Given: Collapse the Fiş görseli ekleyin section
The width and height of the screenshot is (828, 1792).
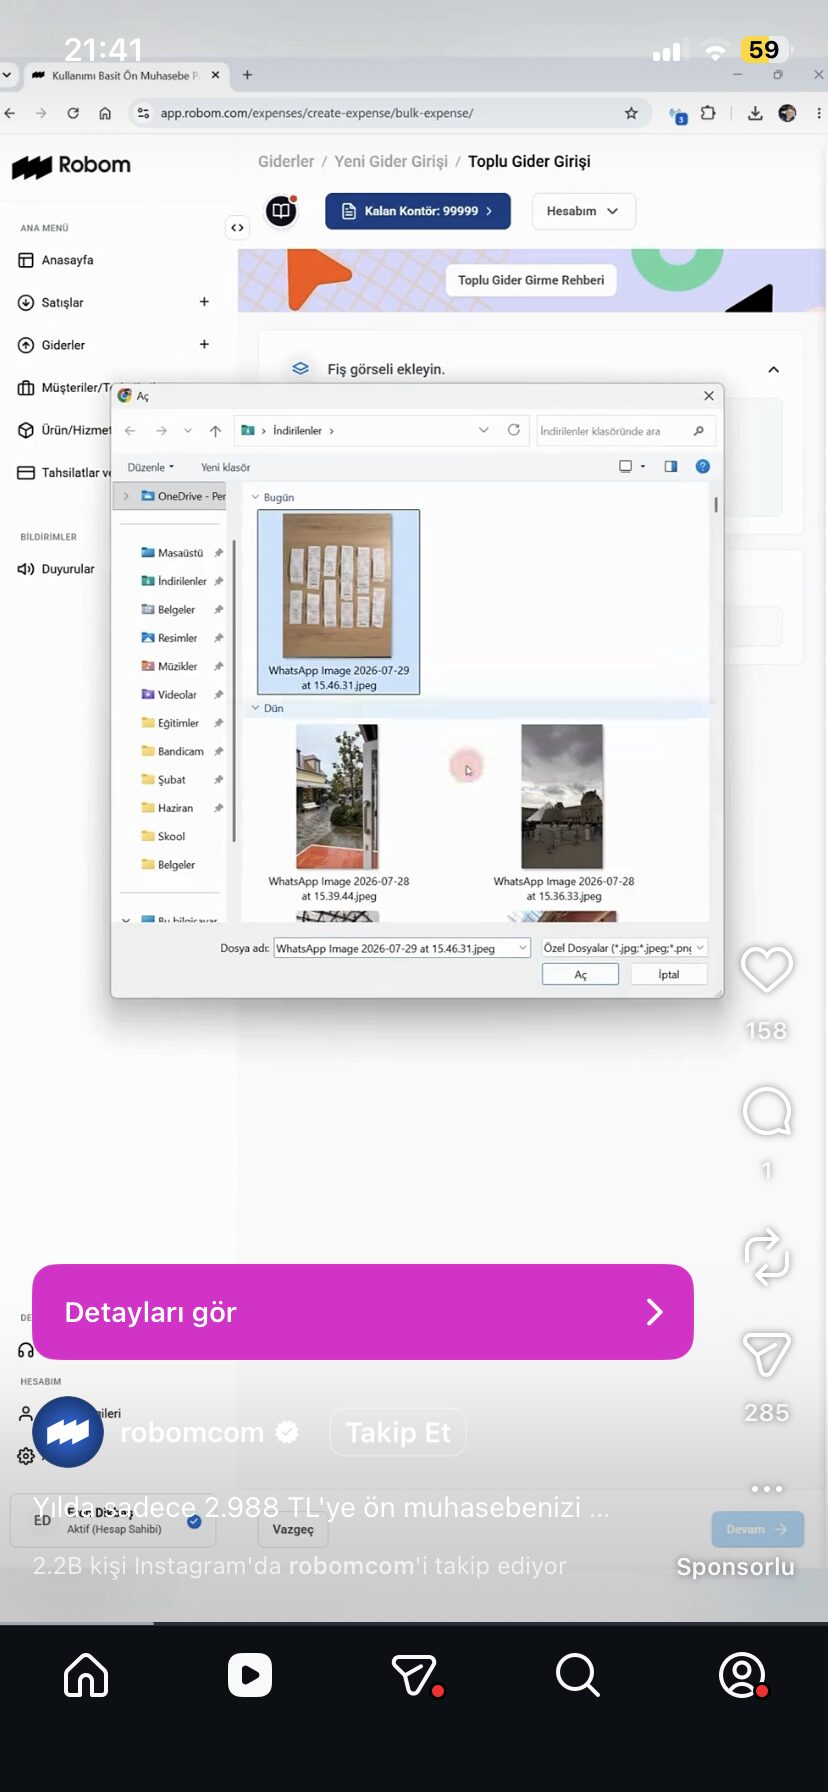Looking at the screenshot, I should click(773, 370).
